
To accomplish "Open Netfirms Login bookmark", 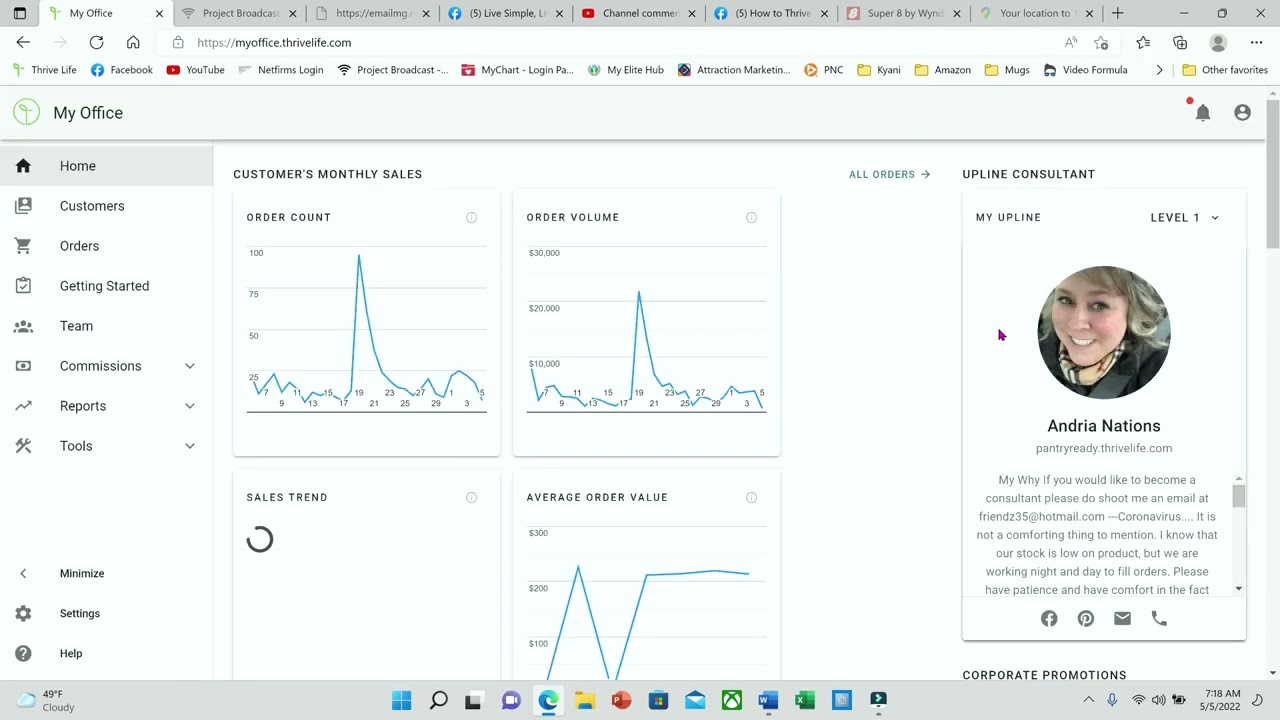I will (281, 70).
